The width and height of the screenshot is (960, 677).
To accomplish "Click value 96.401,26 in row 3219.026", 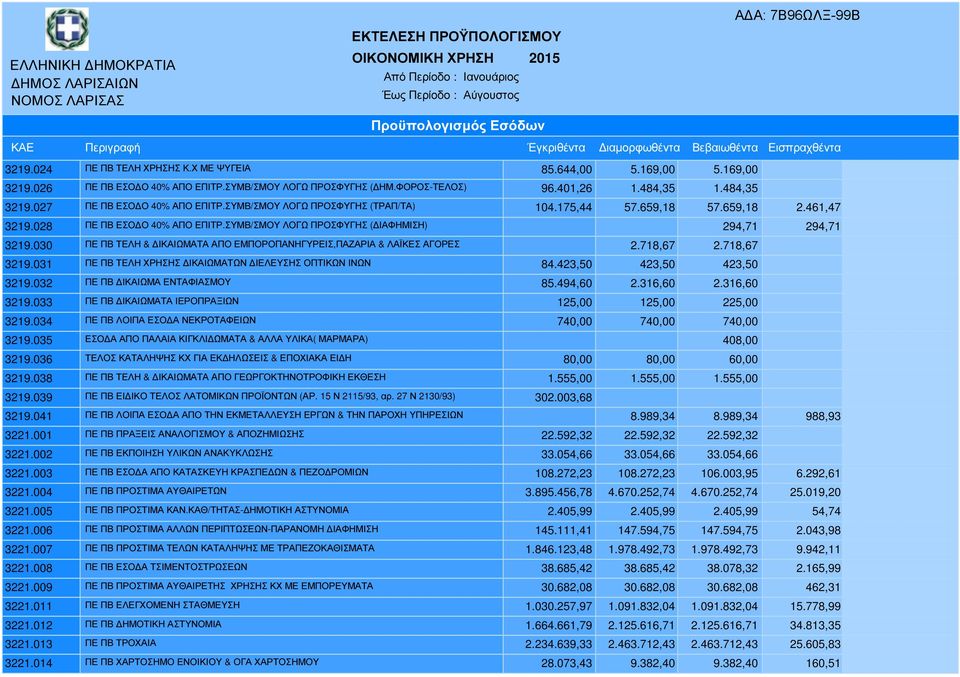I will (566, 189).
